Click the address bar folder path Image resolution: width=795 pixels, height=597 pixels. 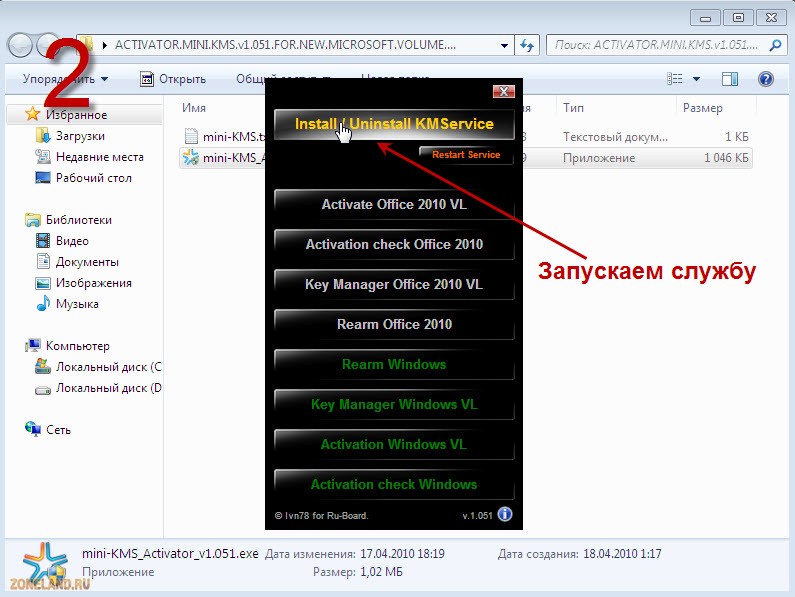[285, 45]
